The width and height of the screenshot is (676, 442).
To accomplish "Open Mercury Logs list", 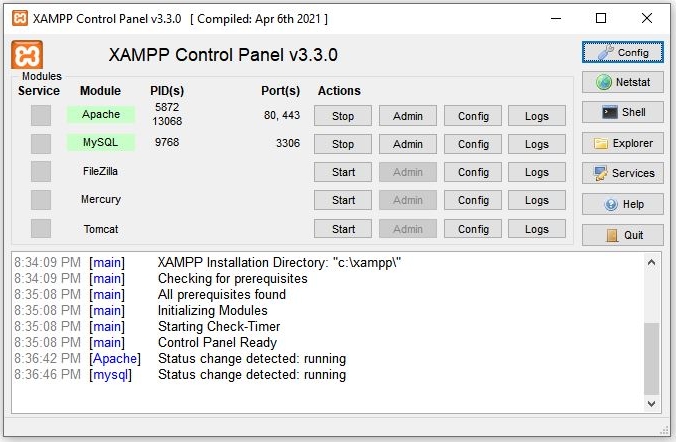I will (x=537, y=200).
